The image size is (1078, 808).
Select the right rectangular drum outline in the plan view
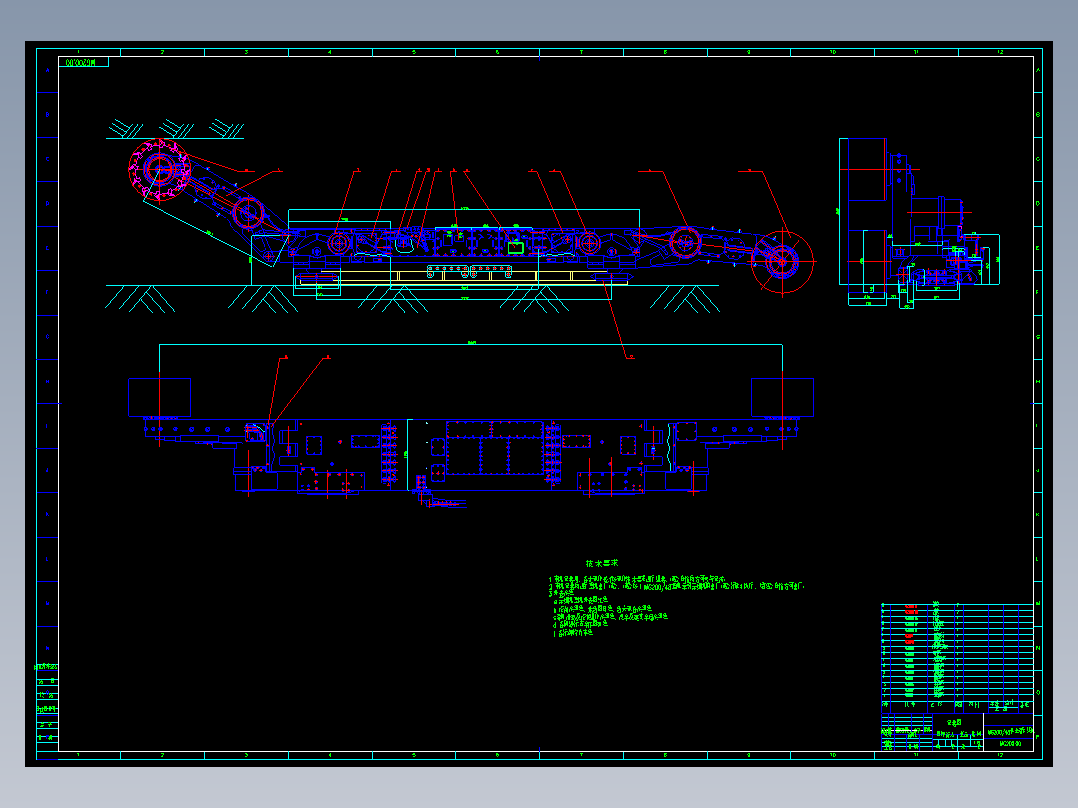[x=782, y=397]
